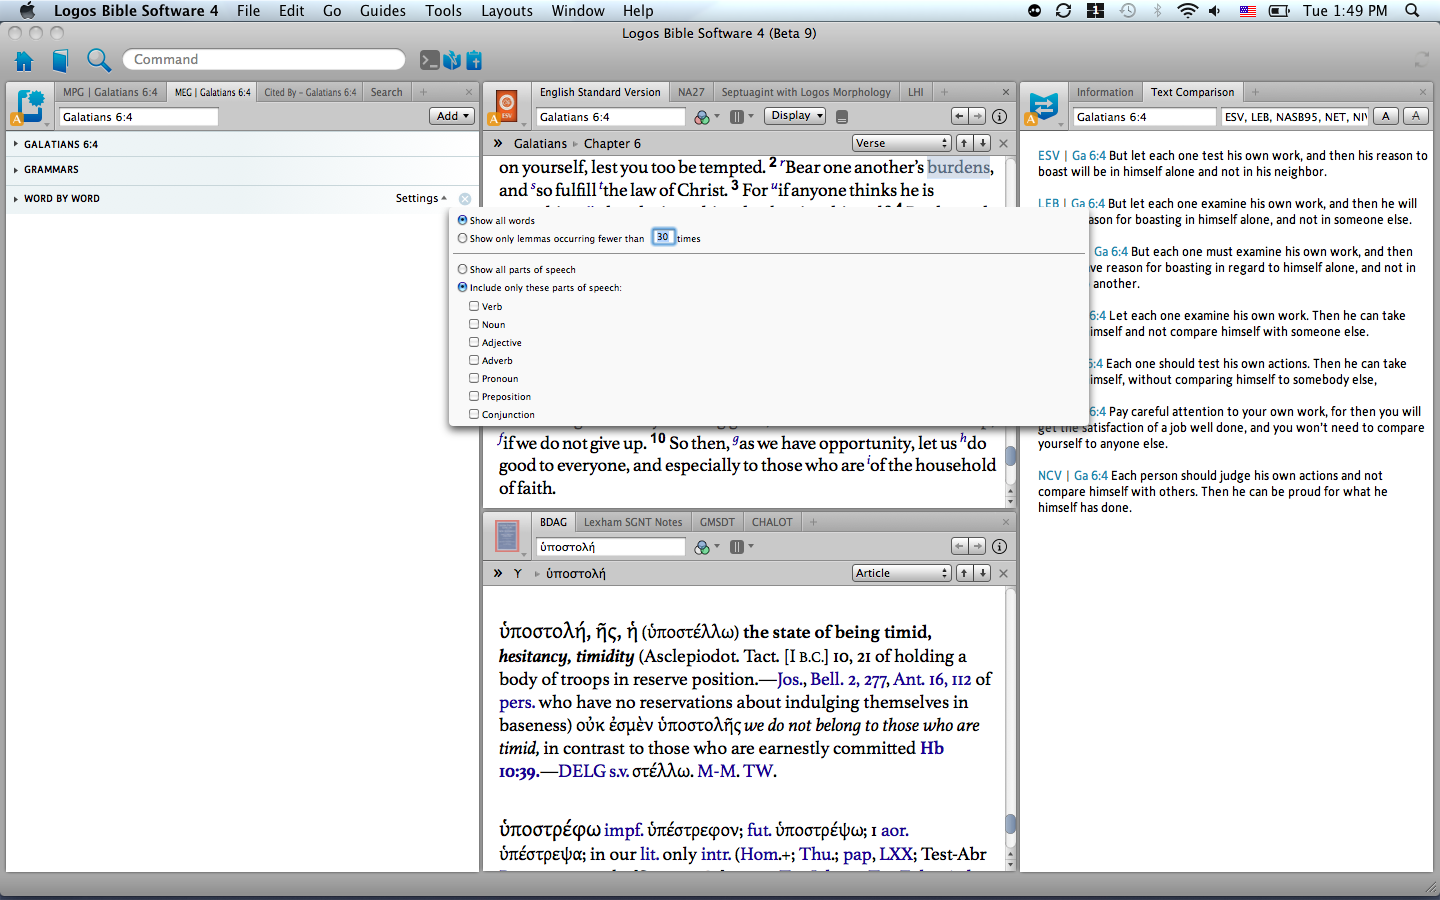Check the Verb checkbox
The width and height of the screenshot is (1440, 900).
tap(474, 306)
